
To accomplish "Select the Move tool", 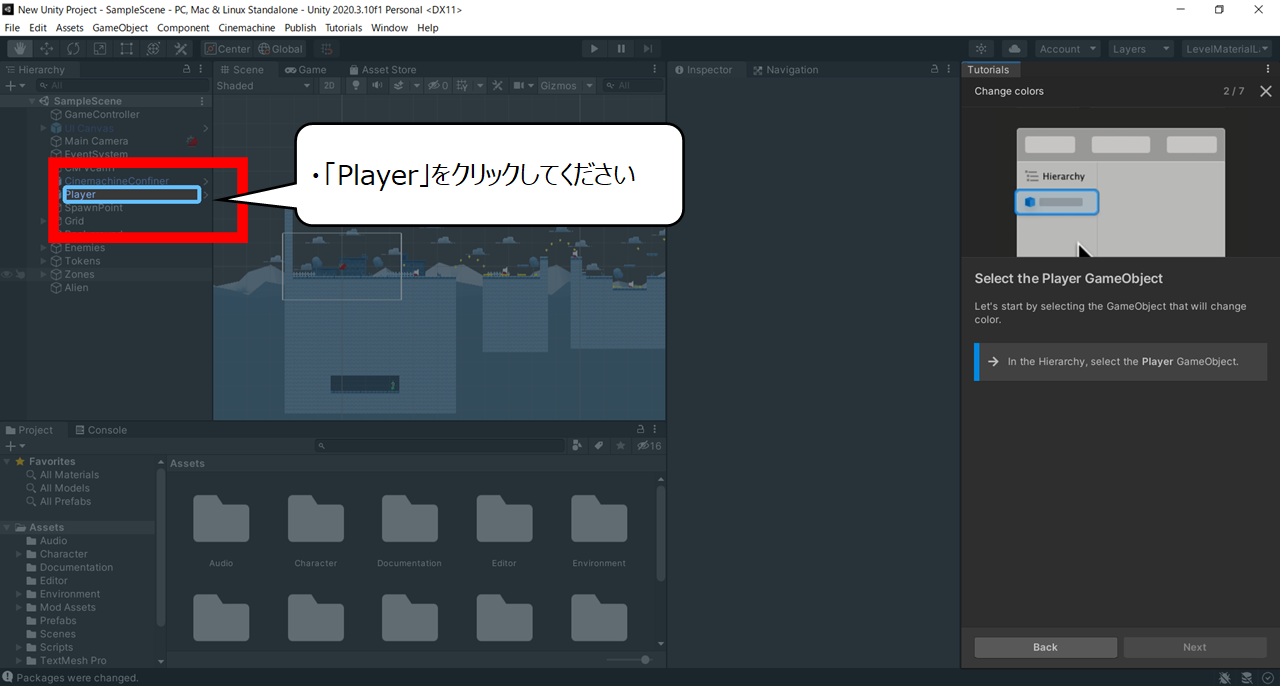I will coord(47,48).
